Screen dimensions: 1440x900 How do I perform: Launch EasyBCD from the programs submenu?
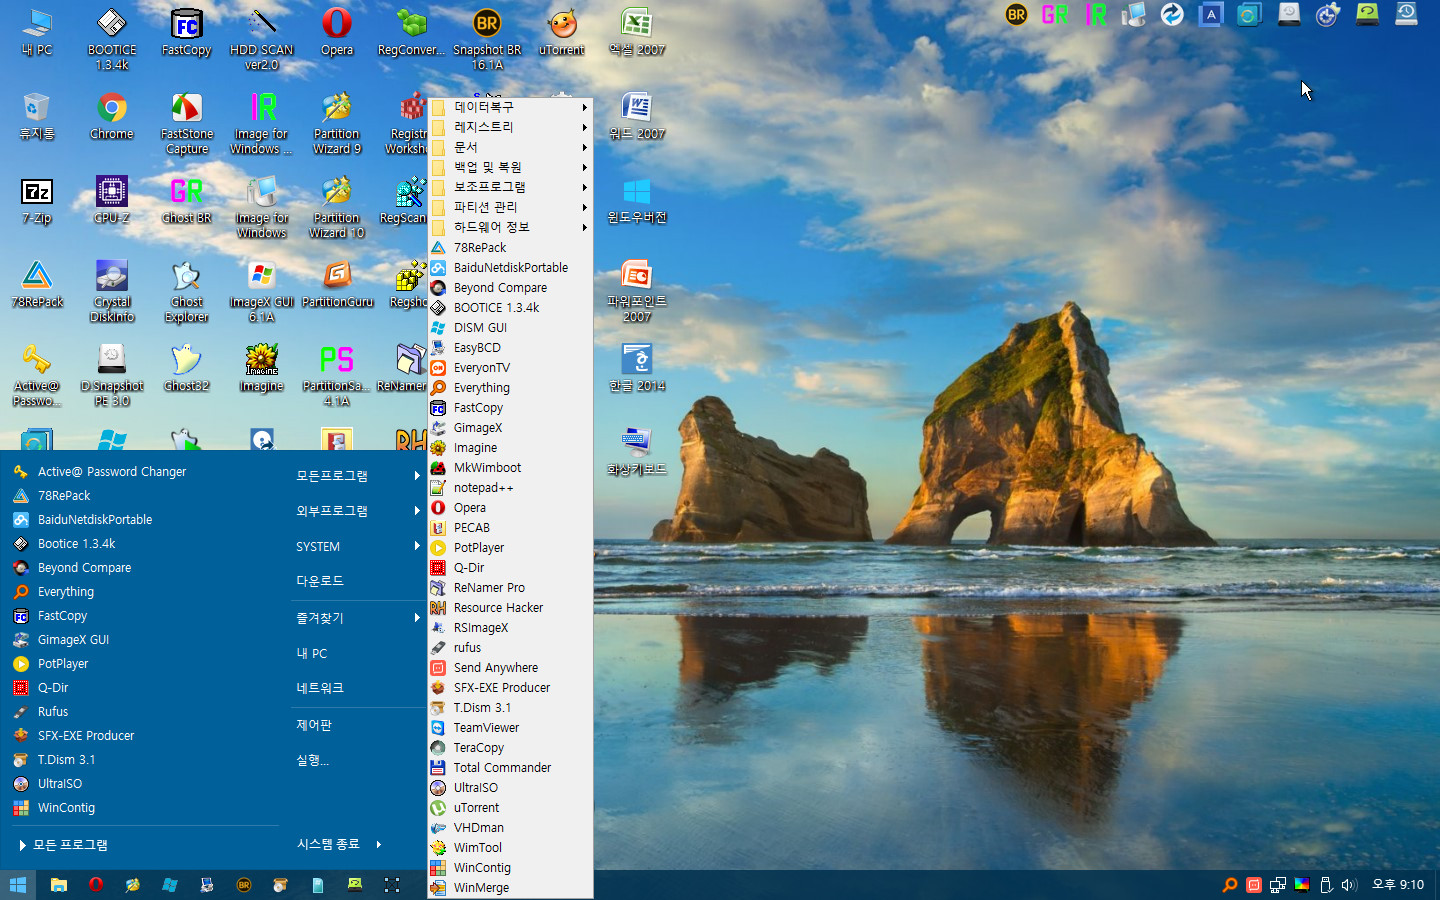coord(510,347)
